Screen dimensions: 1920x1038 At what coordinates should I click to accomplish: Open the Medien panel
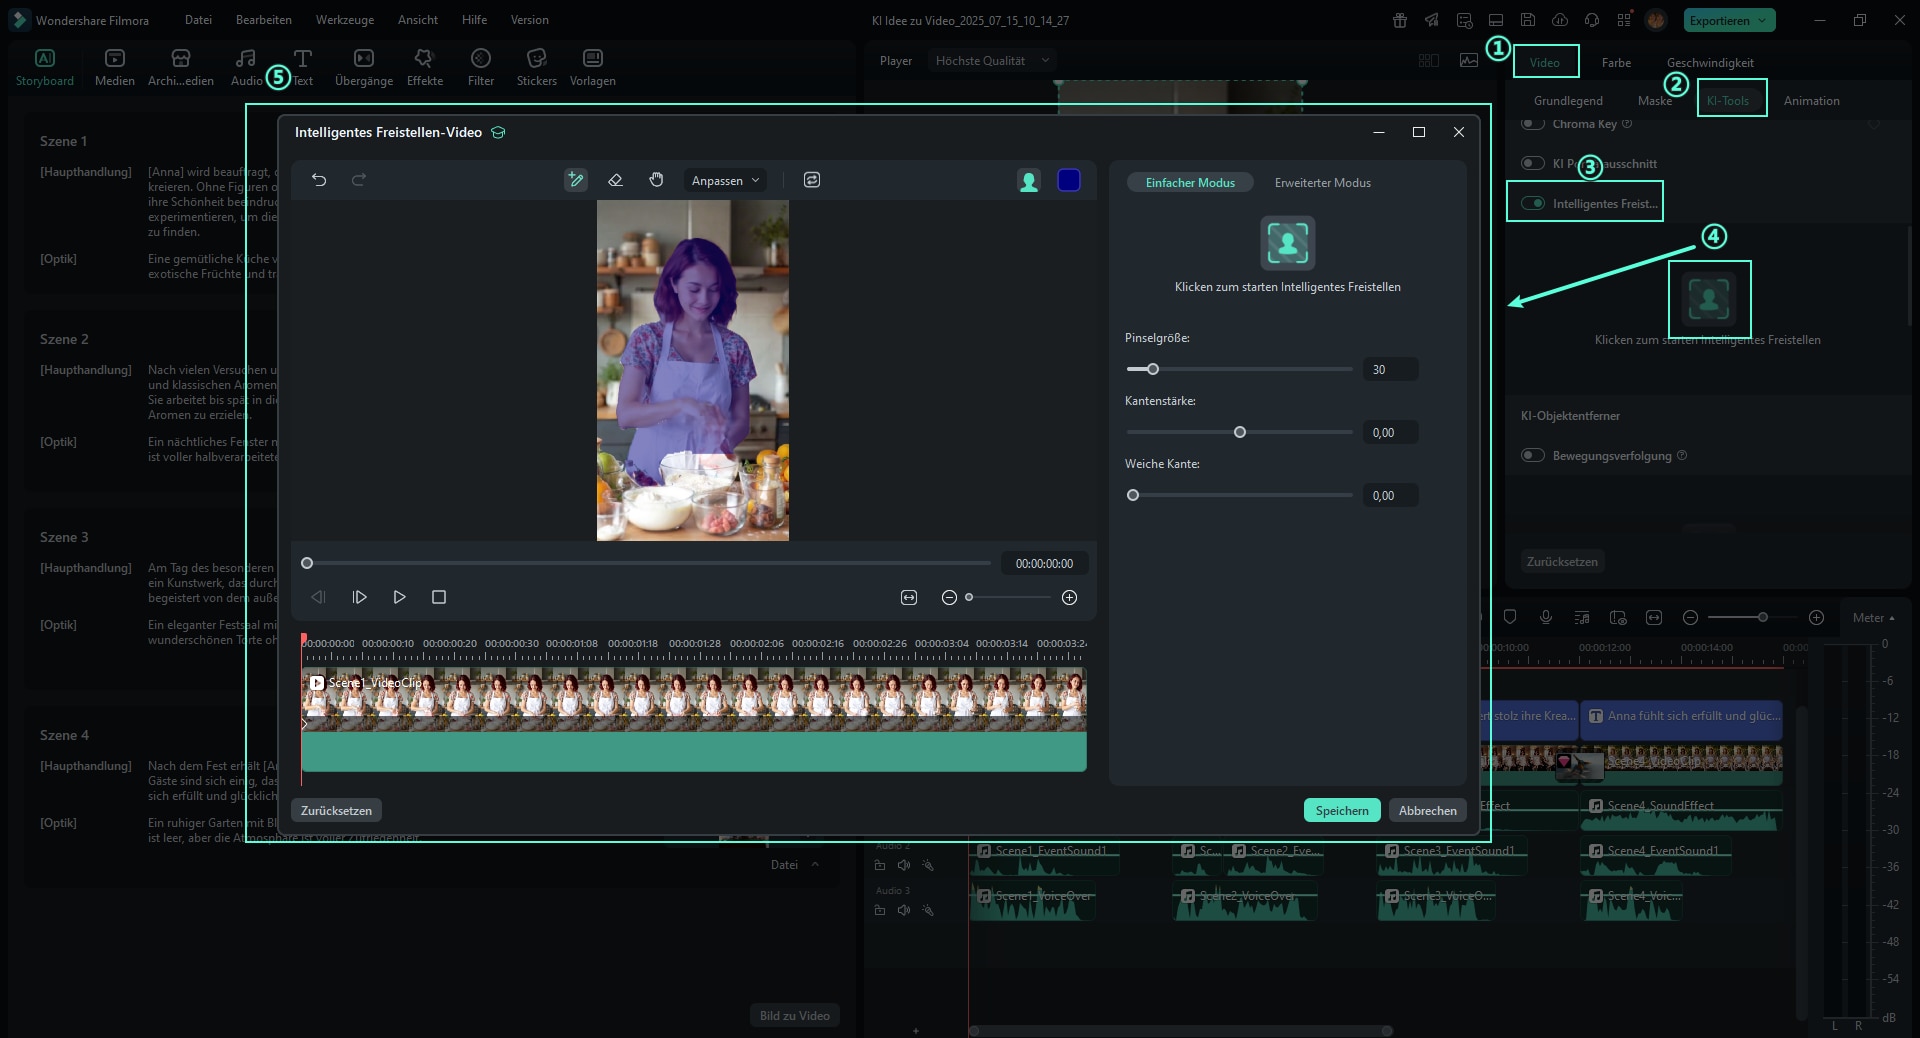click(x=115, y=67)
